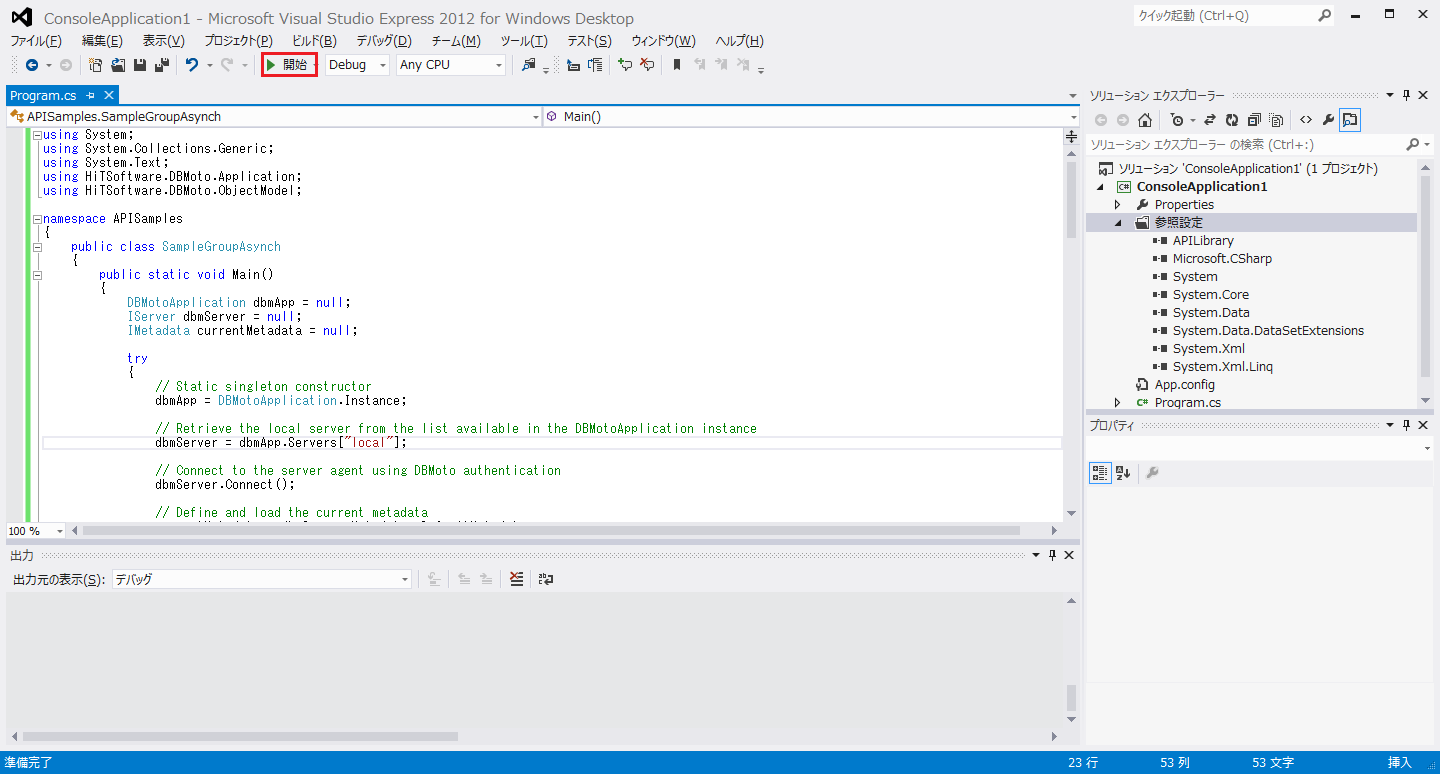Select the Microsoft.CSharp reference

pos(1222,259)
